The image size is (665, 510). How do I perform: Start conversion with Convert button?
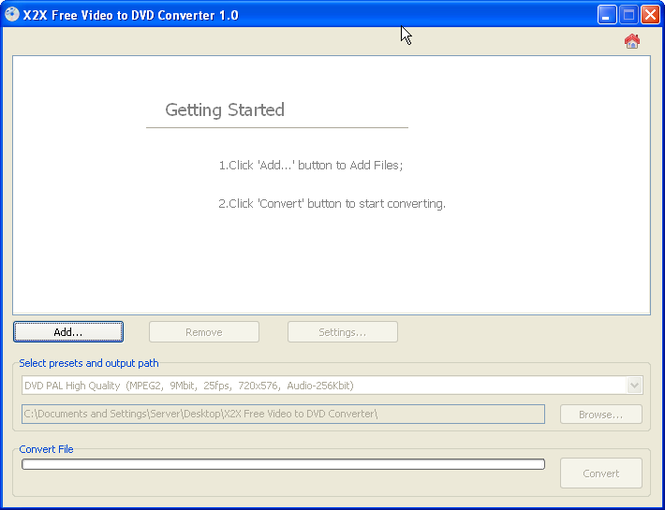coord(601,473)
